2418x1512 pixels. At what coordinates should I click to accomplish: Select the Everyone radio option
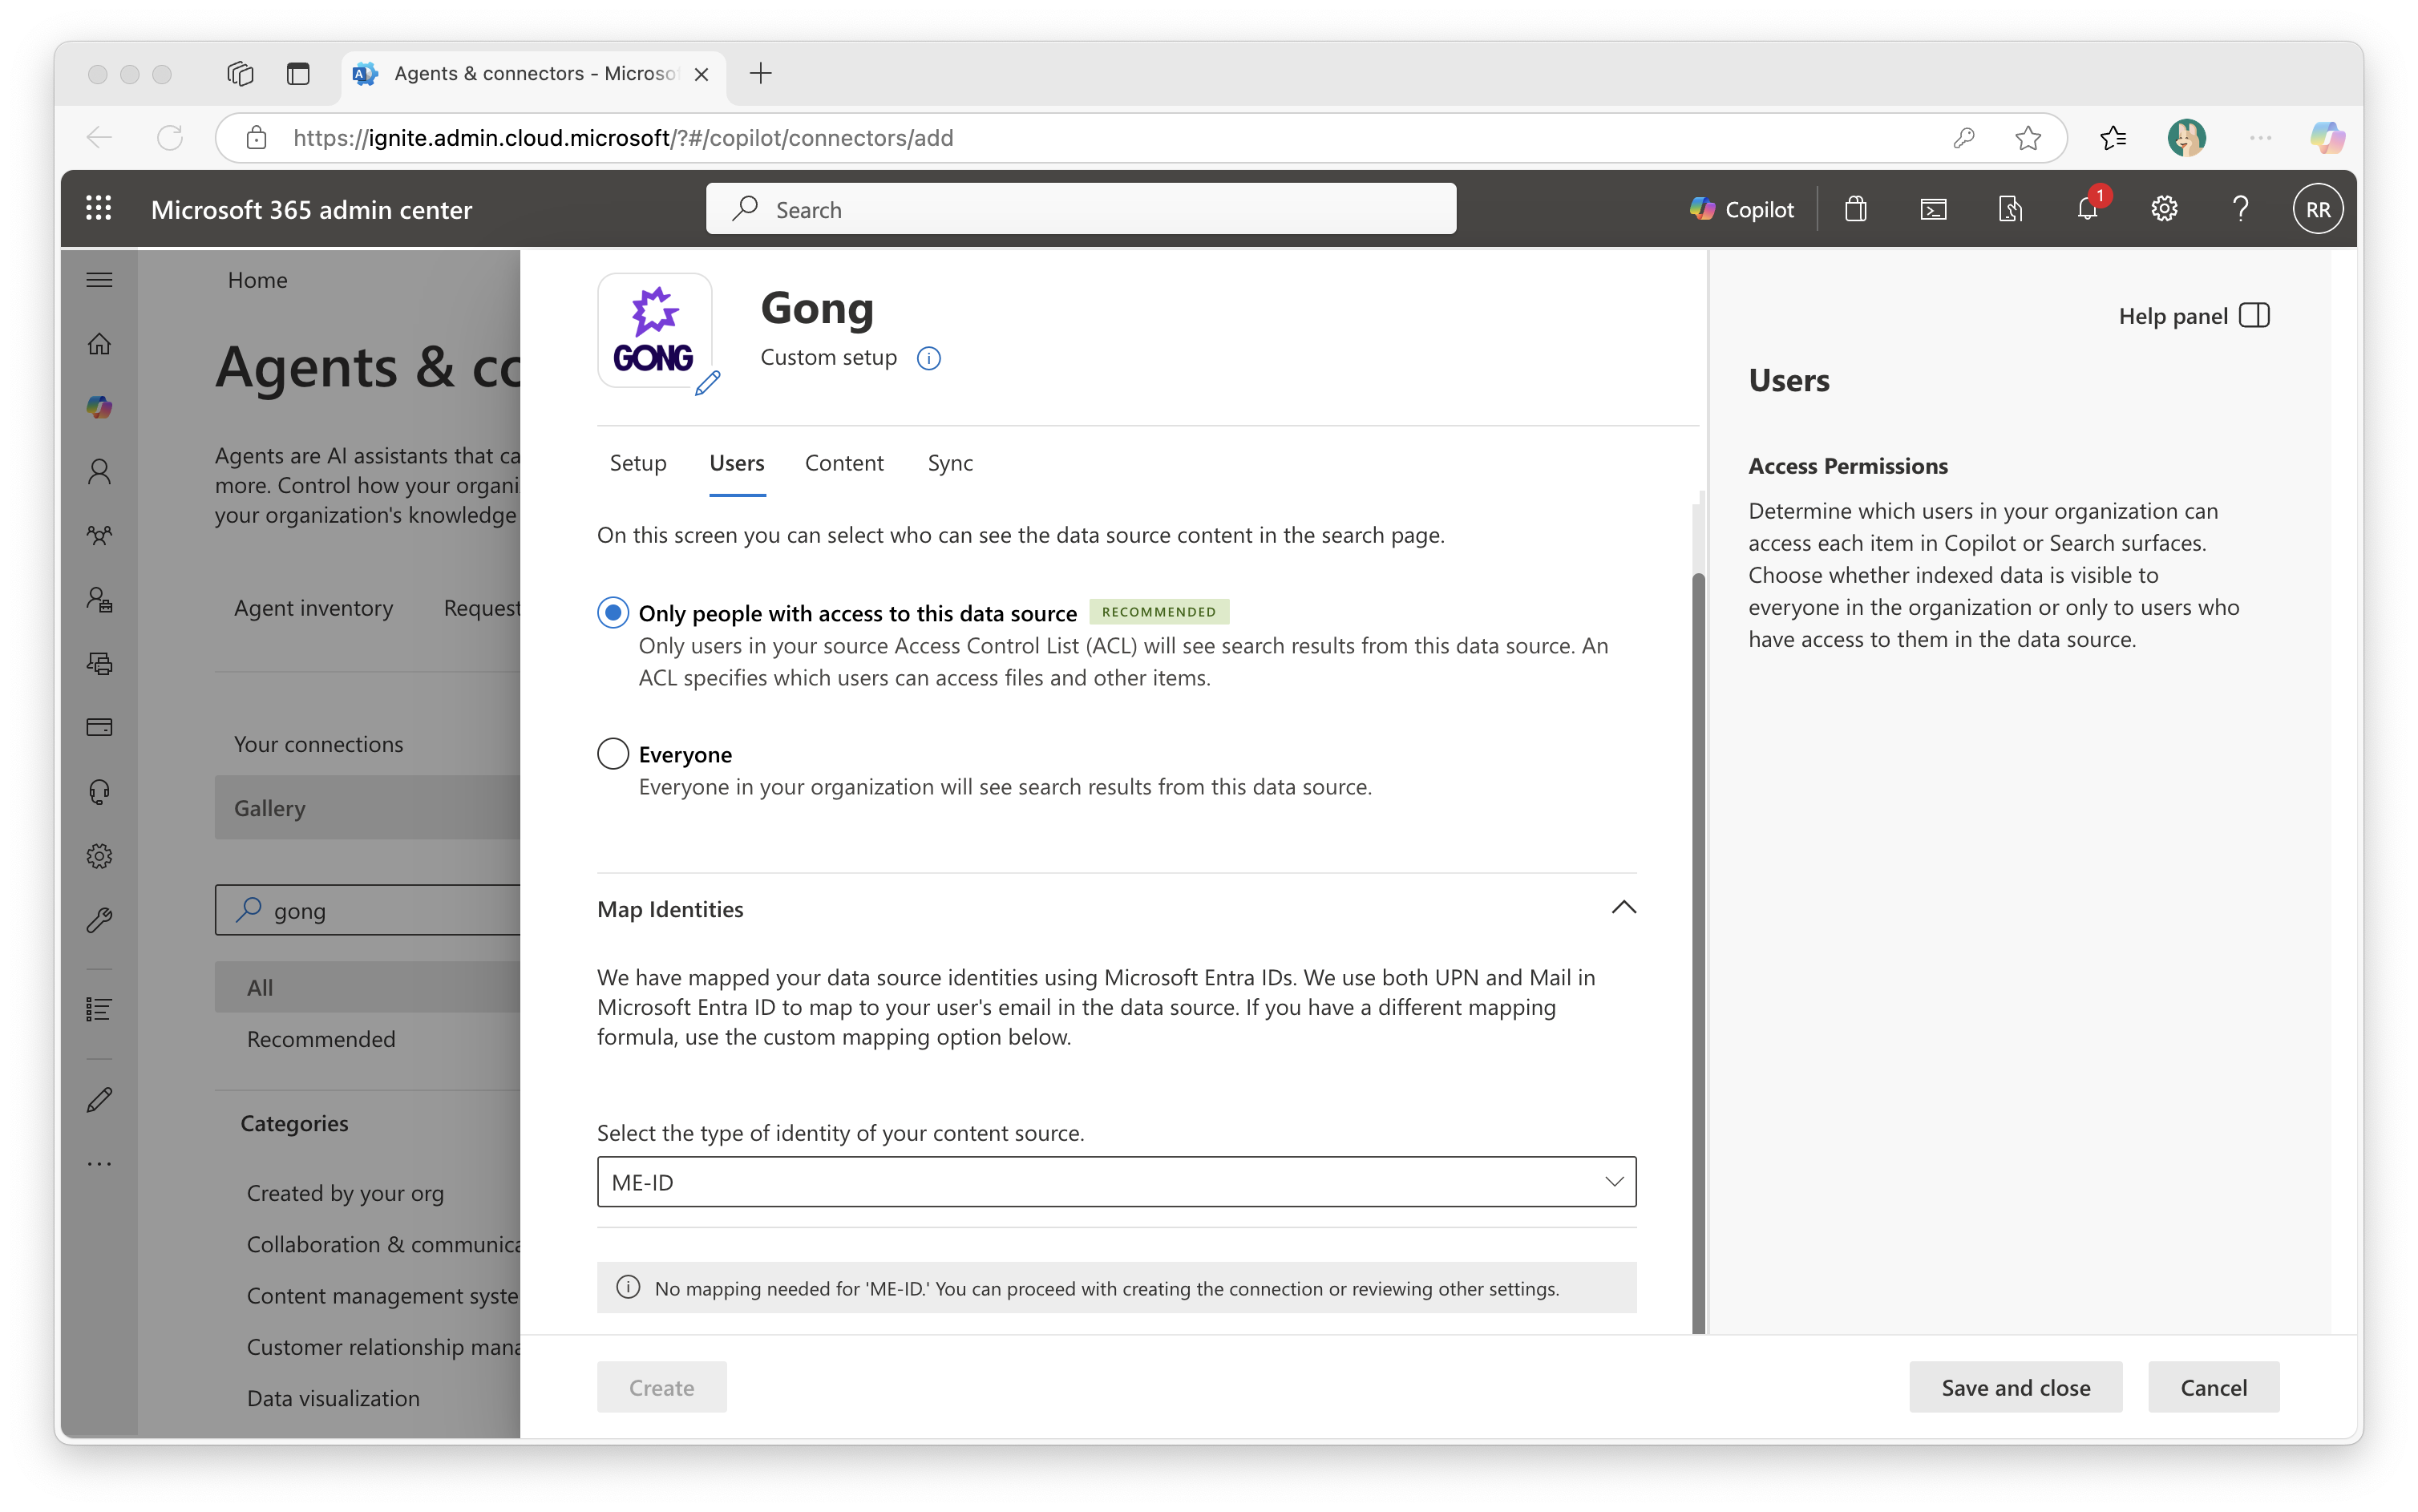tap(613, 754)
